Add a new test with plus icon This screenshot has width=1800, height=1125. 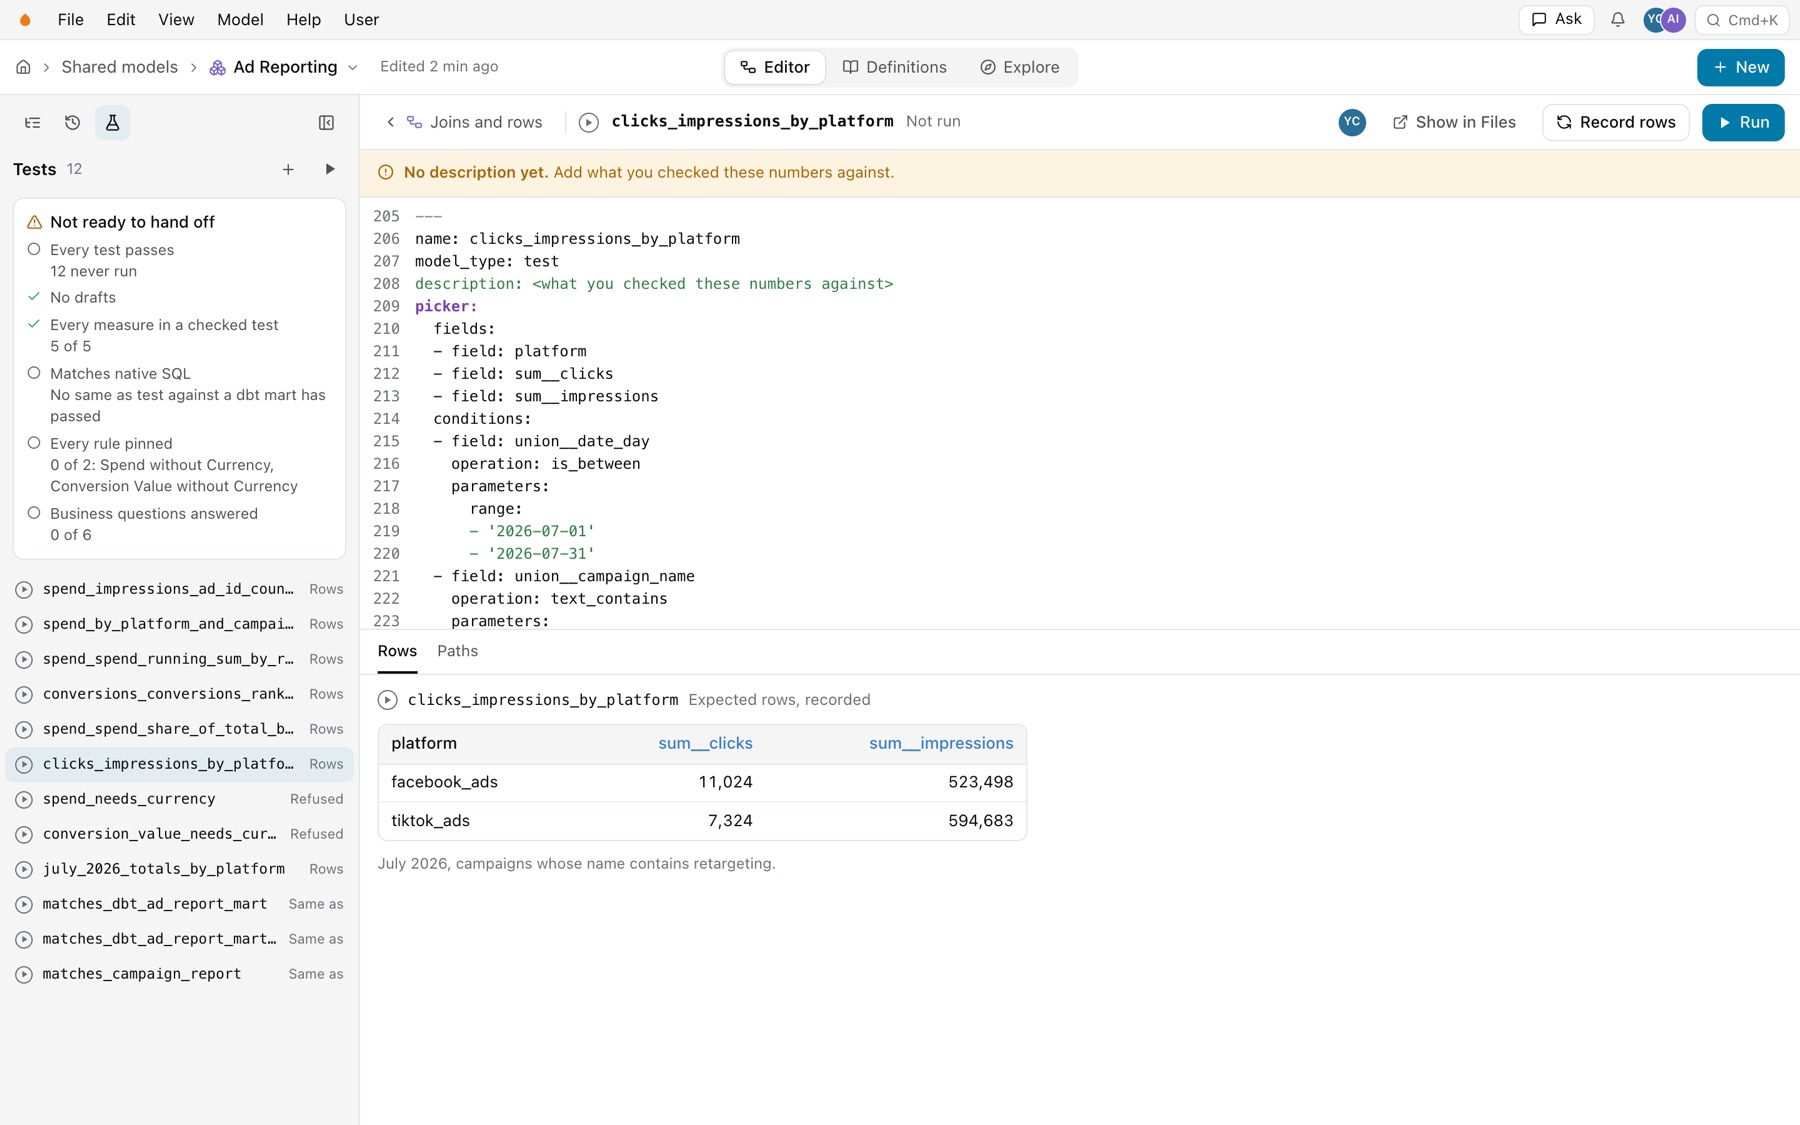coord(288,169)
